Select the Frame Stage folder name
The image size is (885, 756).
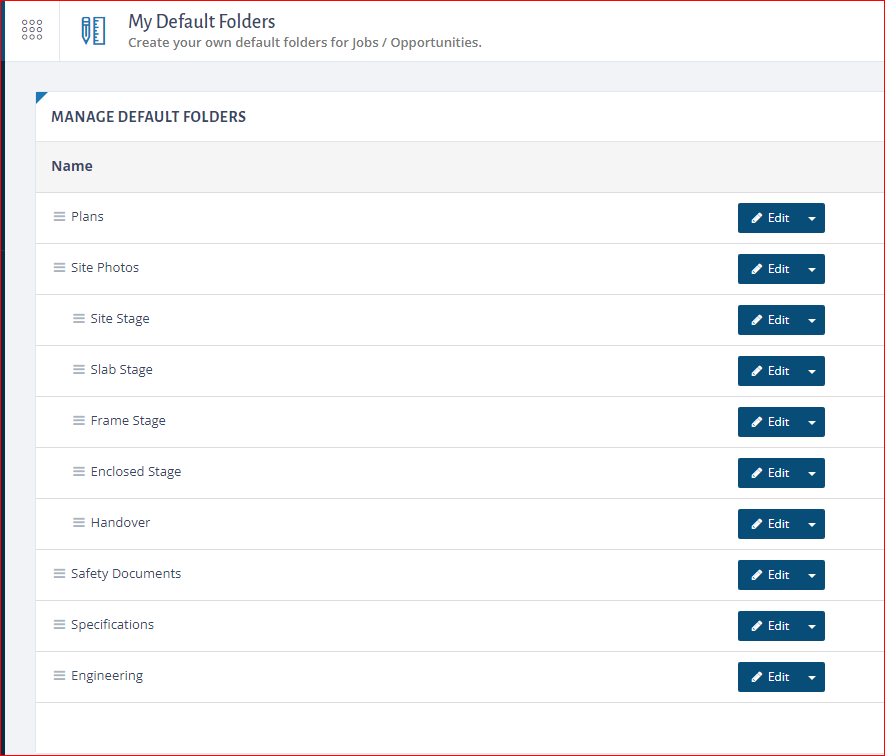pyautogui.click(x=128, y=421)
